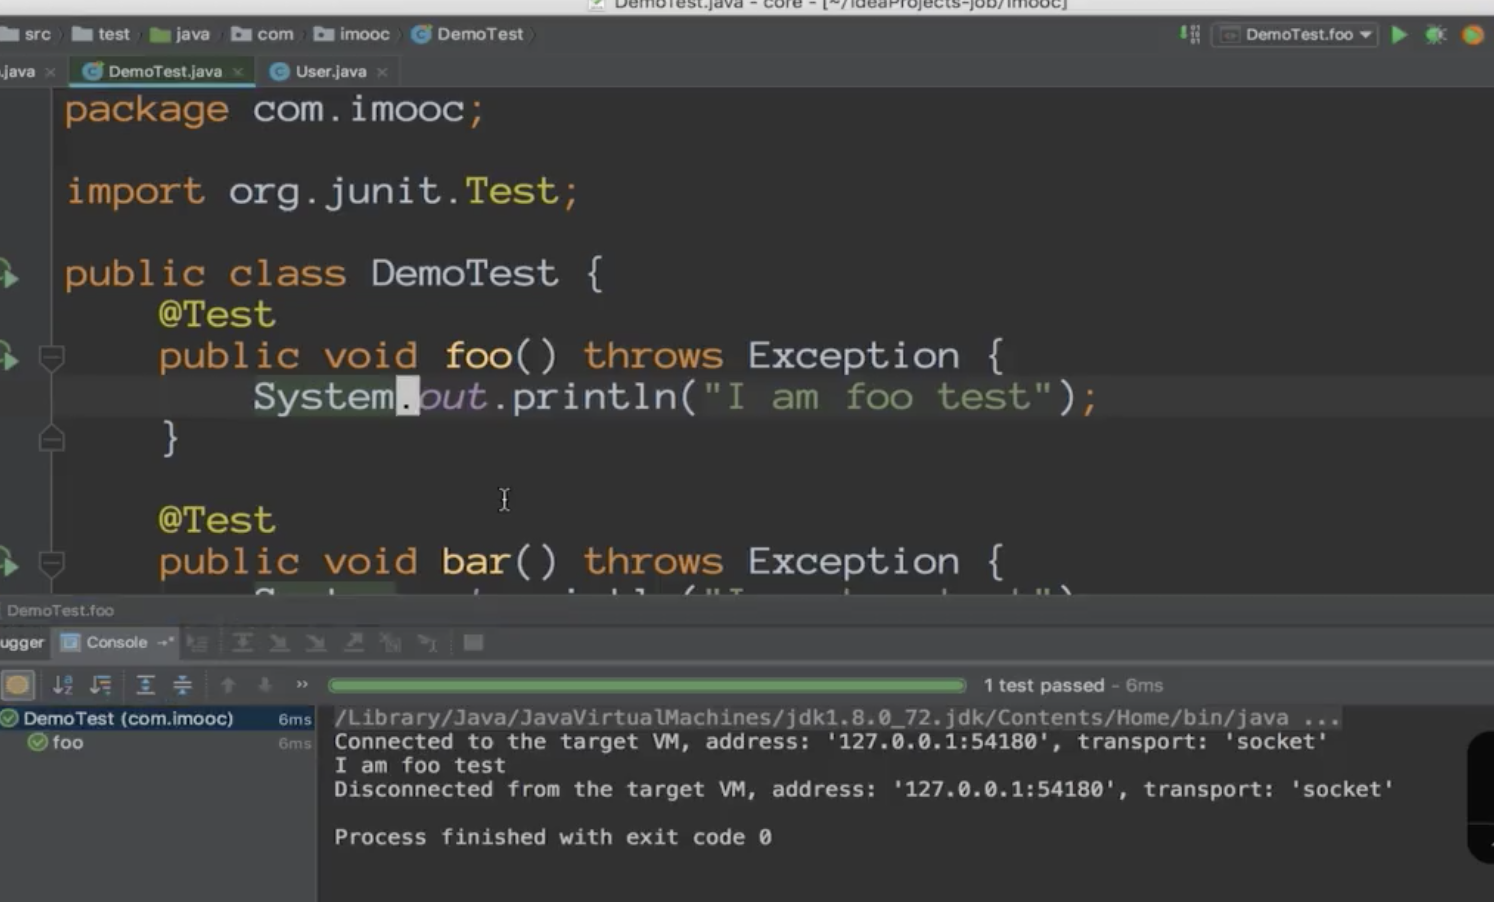Image resolution: width=1494 pixels, height=902 pixels.
Task: Run with coverage using the orange-ringed play icon
Action: (x=1473, y=35)
